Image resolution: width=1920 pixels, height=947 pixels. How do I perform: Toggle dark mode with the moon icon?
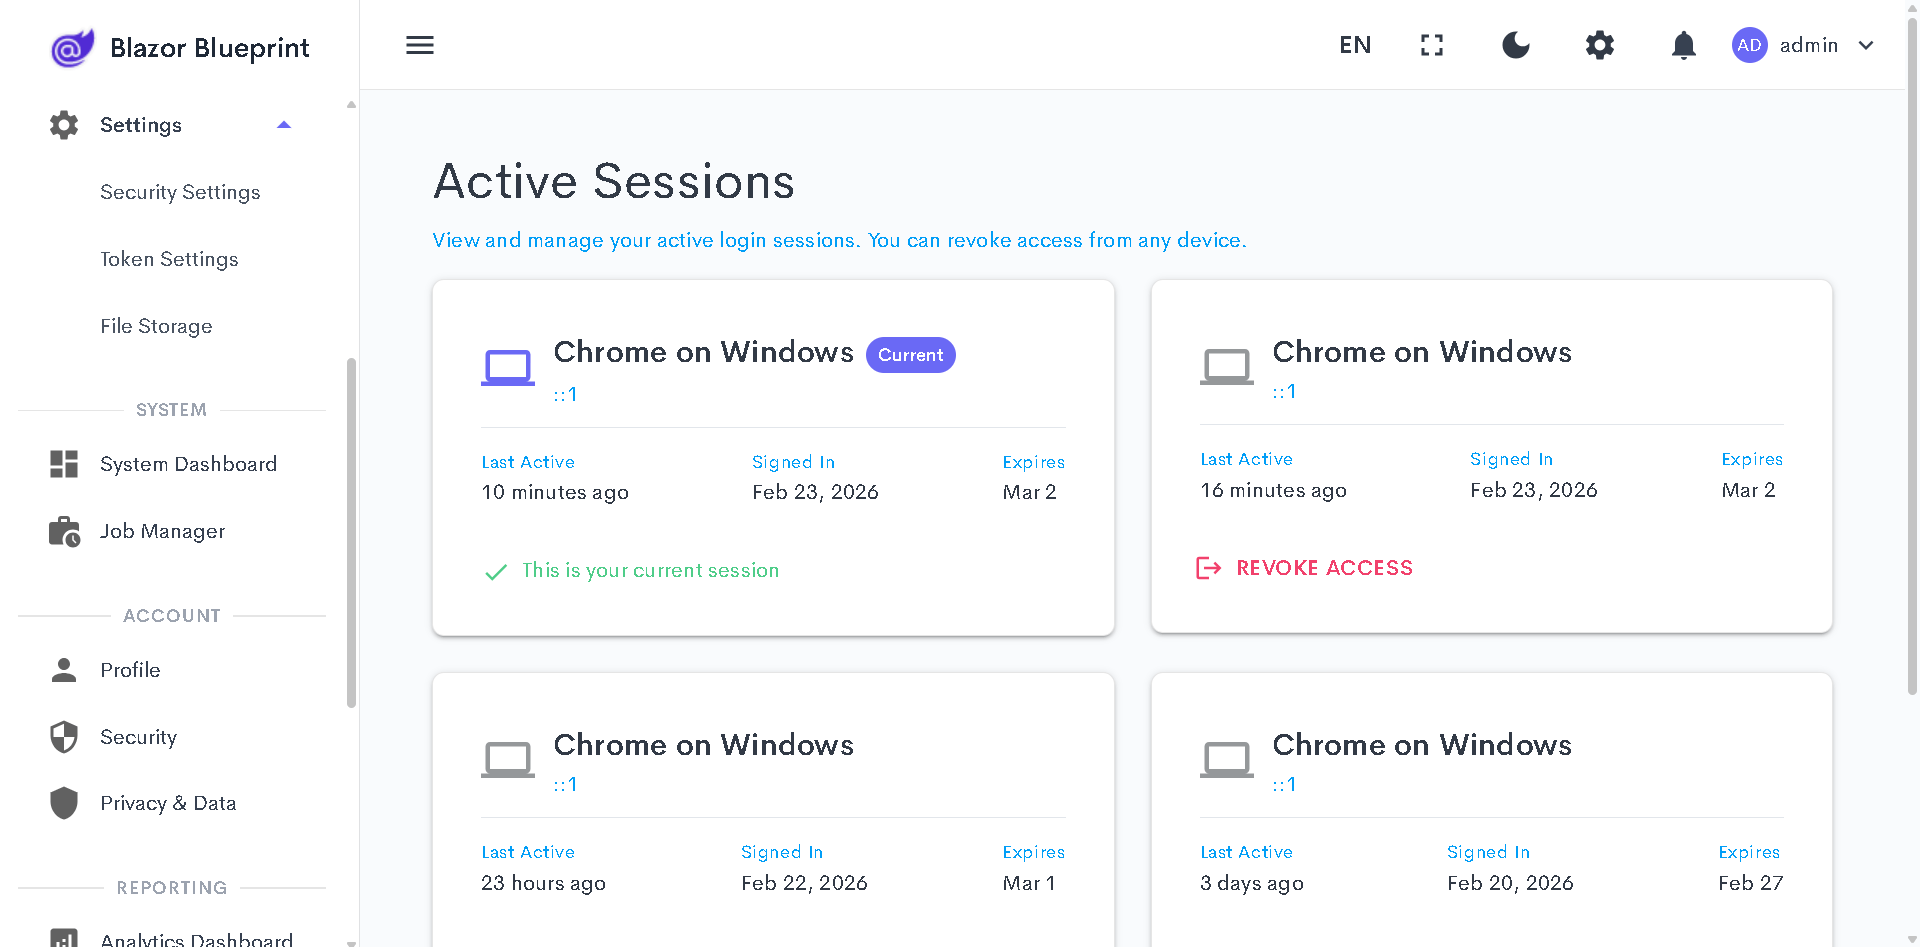1515,45
